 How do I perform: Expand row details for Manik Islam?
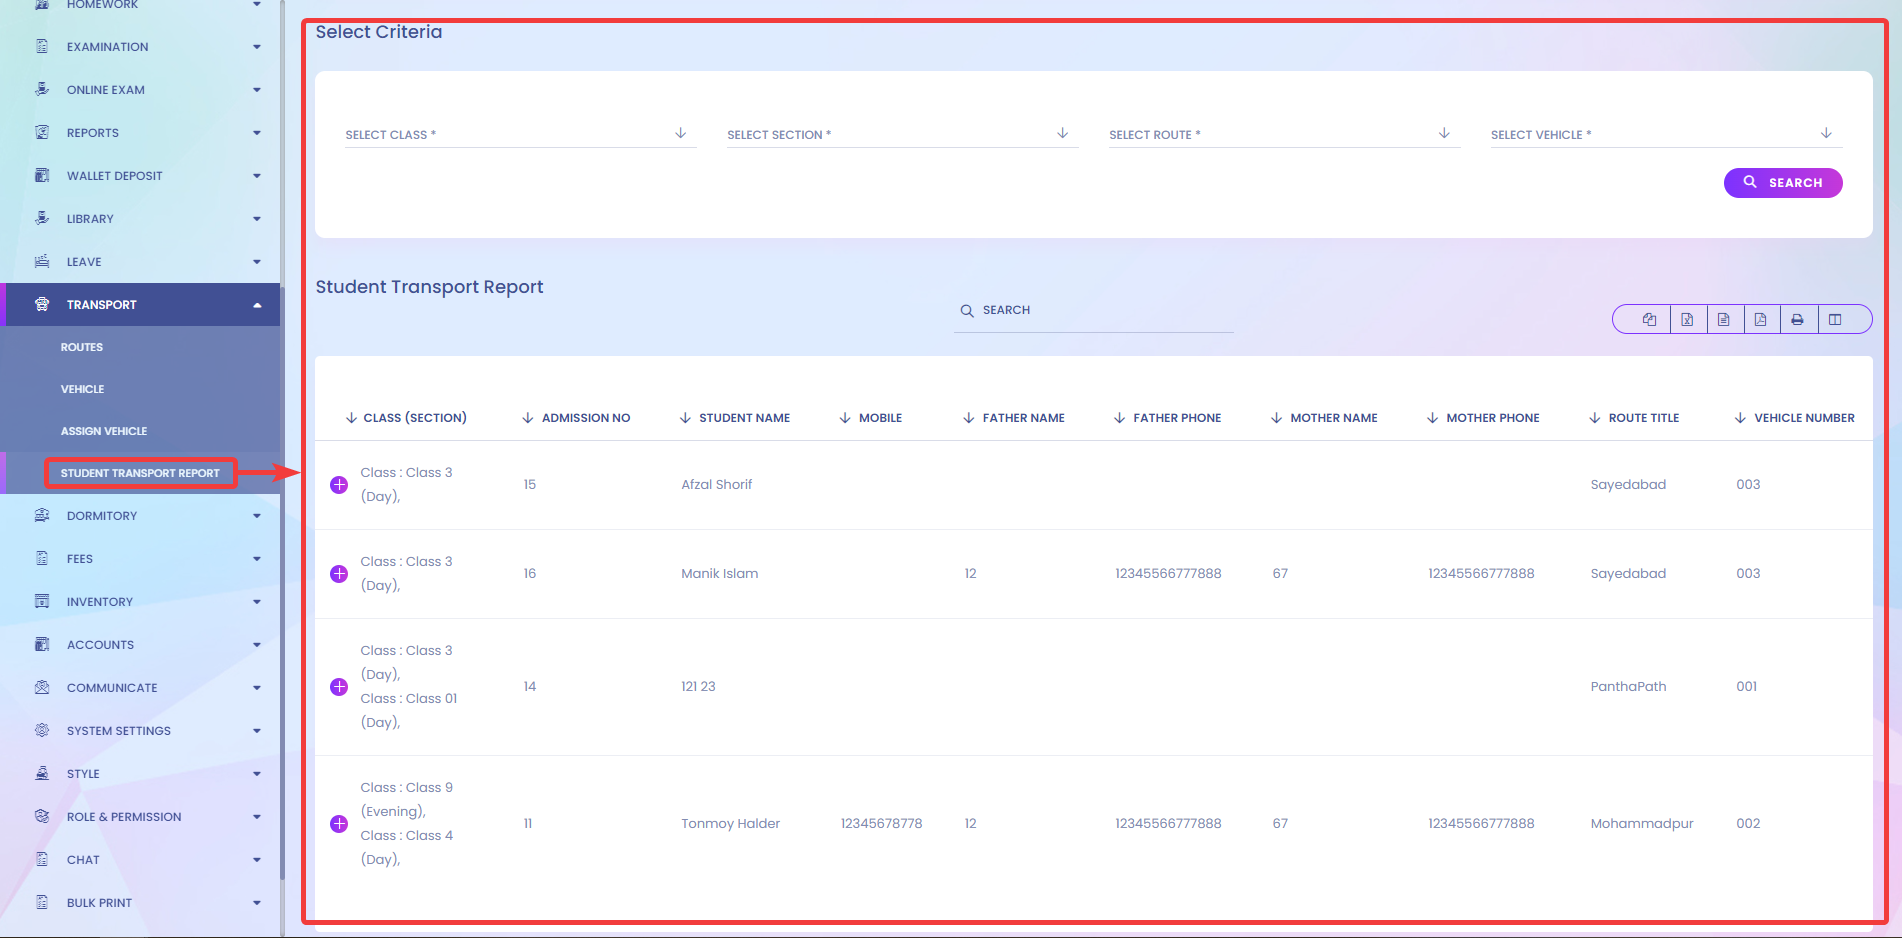pyautogui.click(x=339, y=574)
